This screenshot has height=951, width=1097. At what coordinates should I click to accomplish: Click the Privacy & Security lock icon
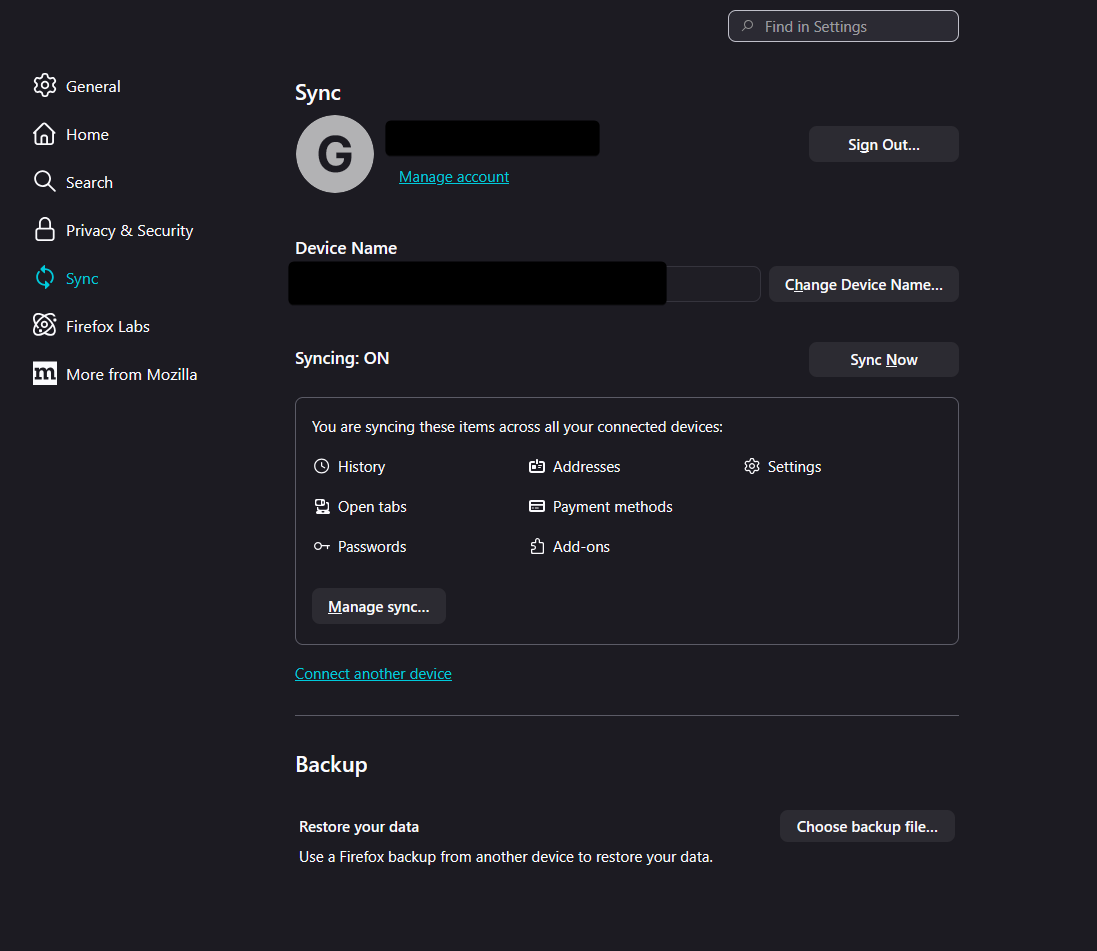44,230
